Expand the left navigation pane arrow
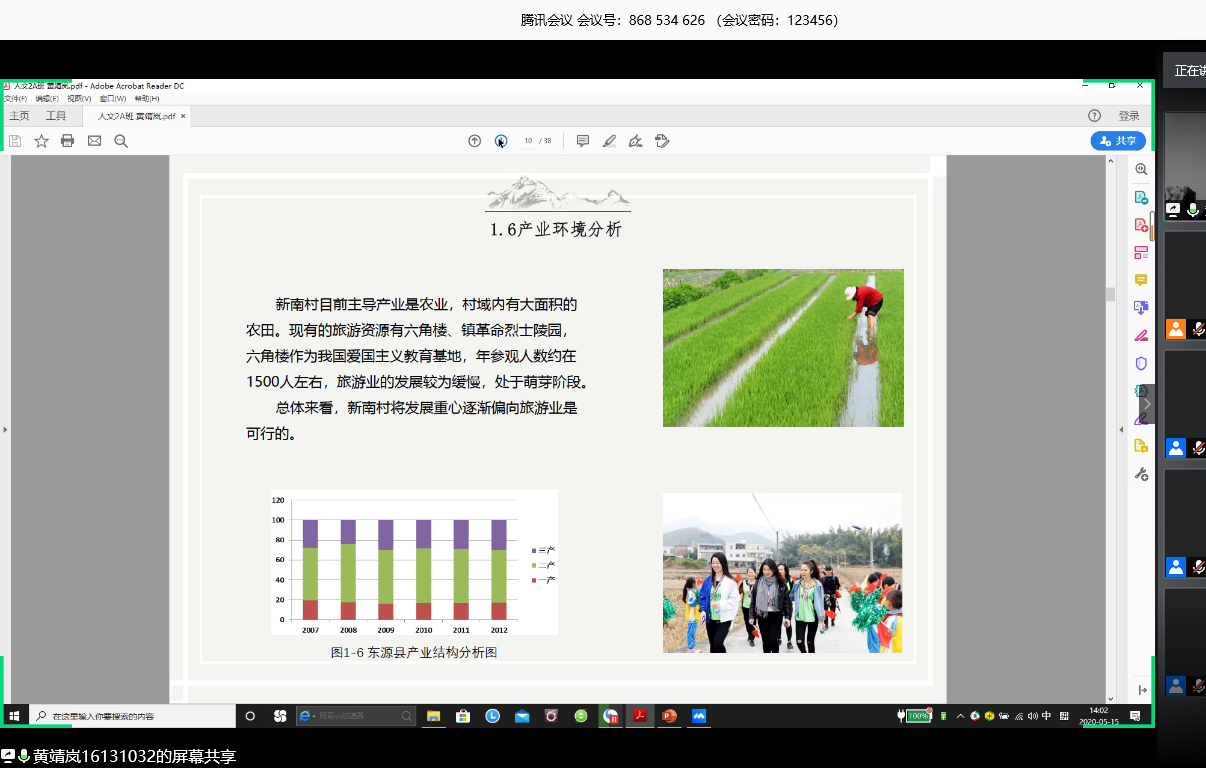 [x=5, y=429]
